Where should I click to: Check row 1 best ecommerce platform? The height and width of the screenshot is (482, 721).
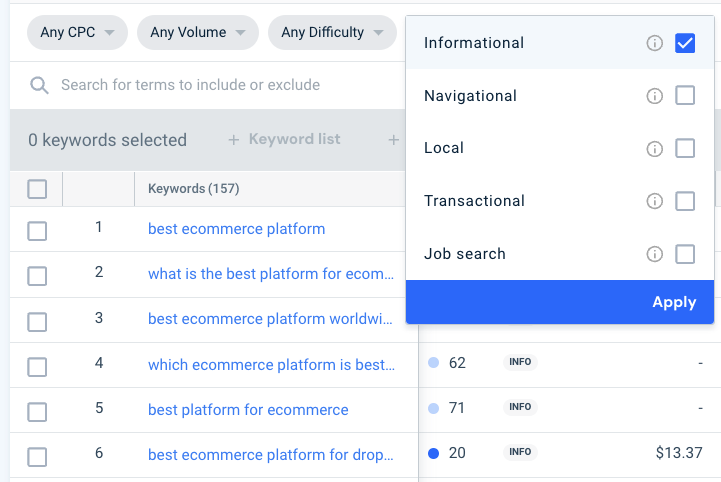(x=37, y=231)
